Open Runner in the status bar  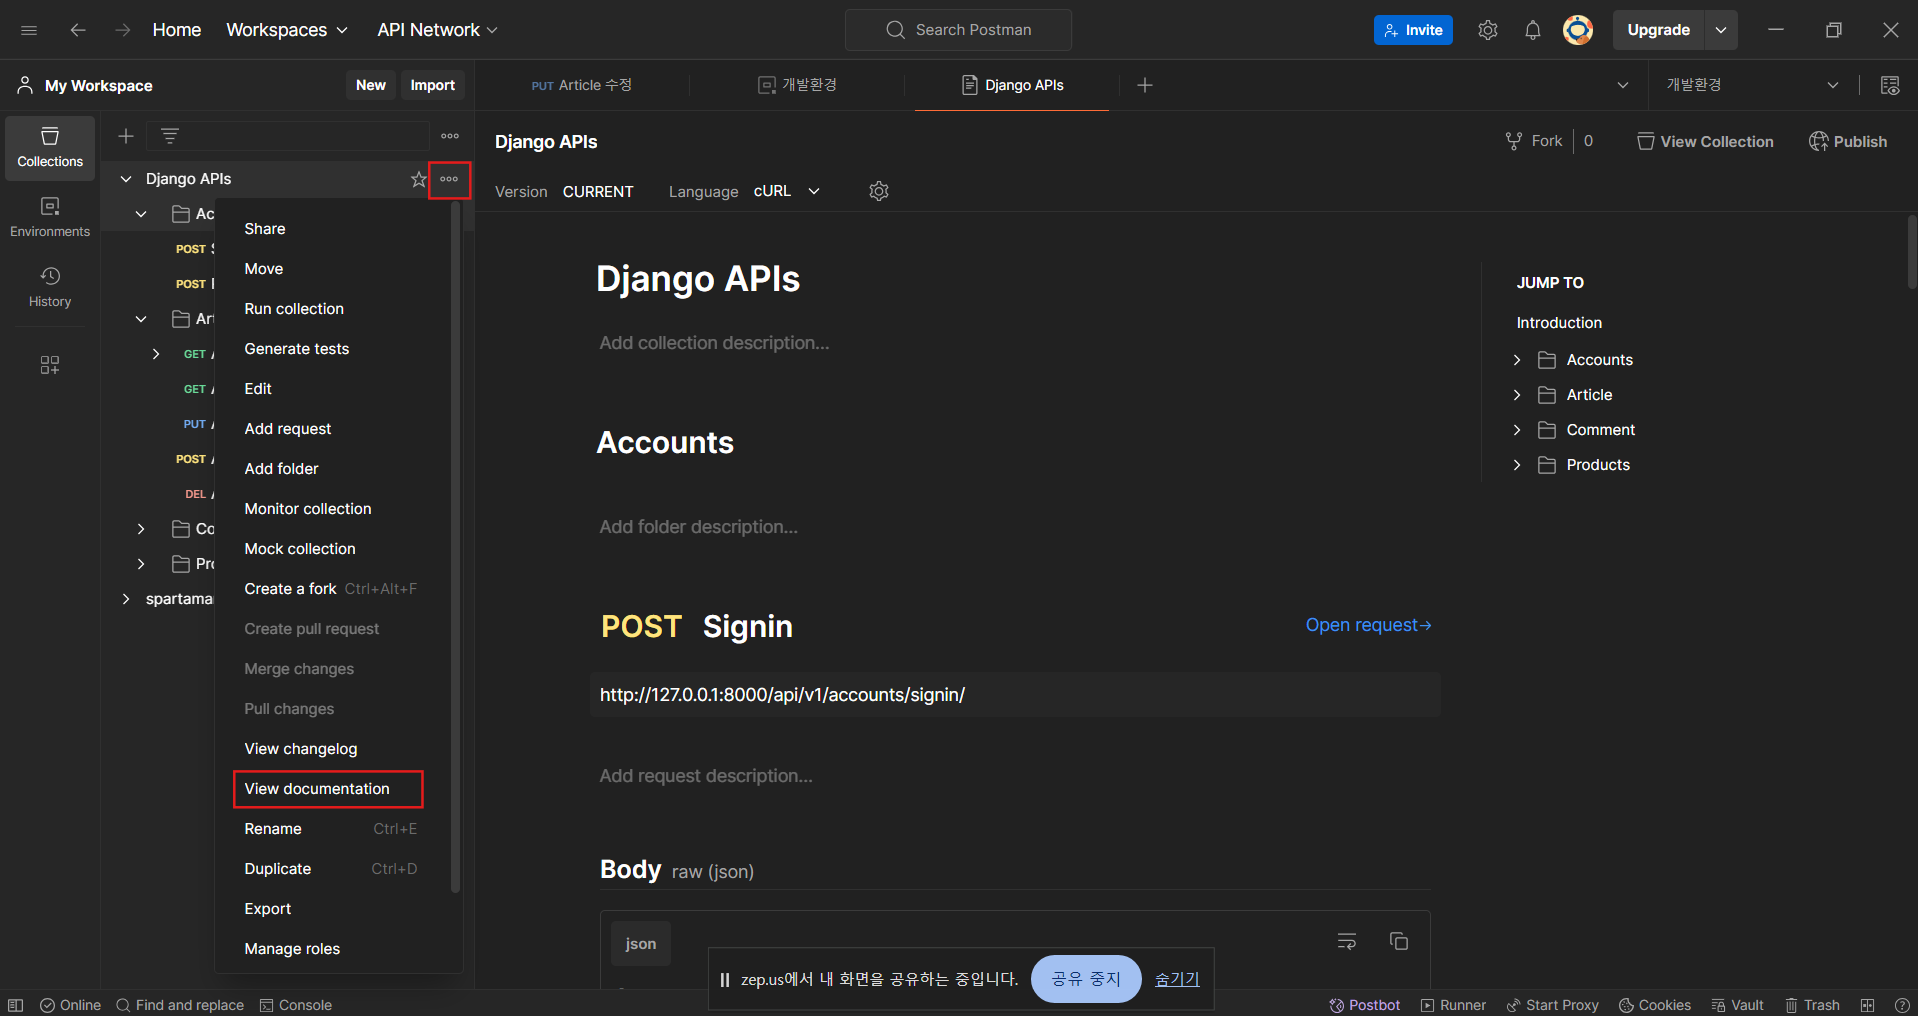[1453, 1005]
